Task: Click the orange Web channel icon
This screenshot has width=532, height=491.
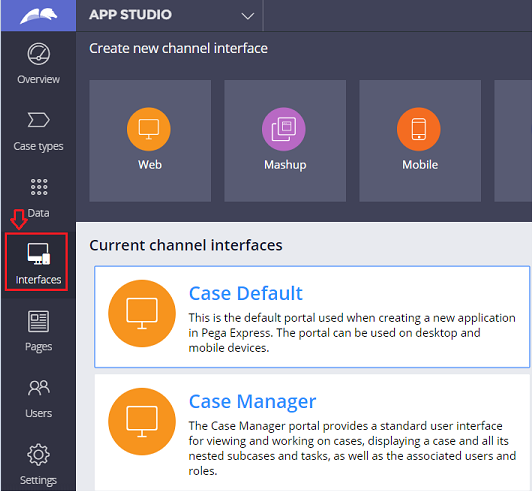Action: coord(149,129)
